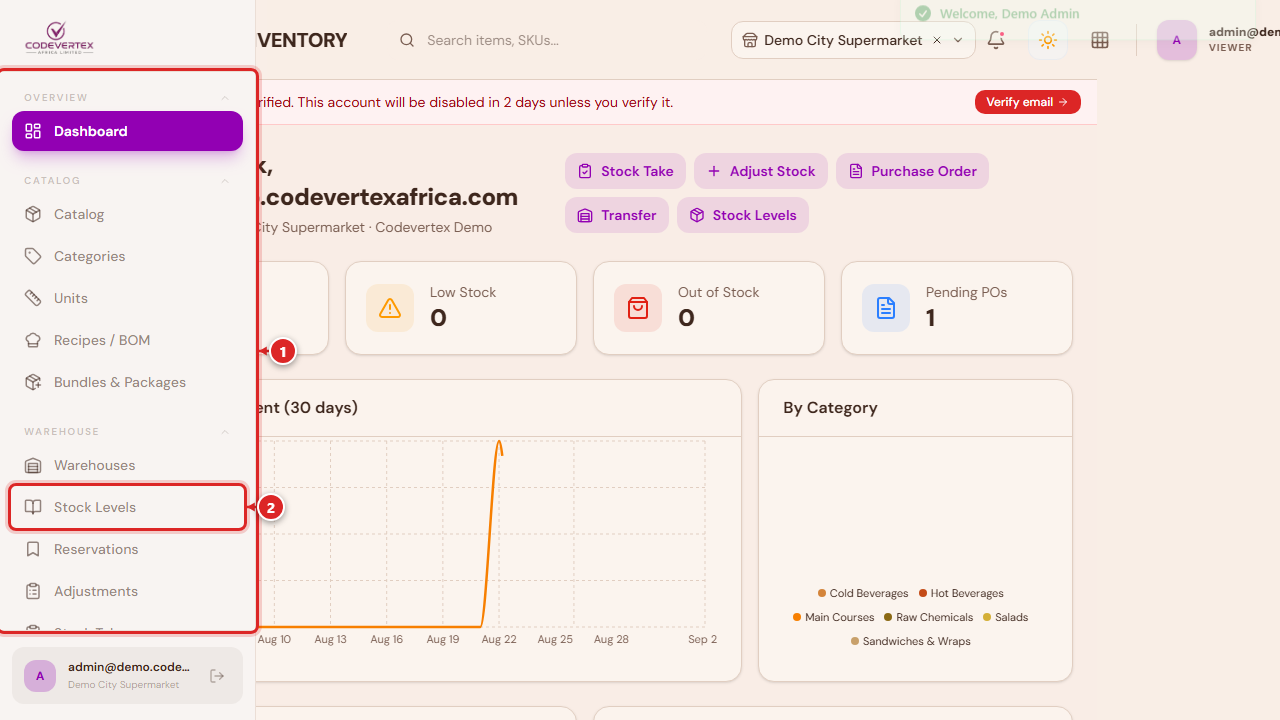The height and width of the screenshot is (720, 1280).
Task: Open the Pending POs card
Action: tap(957, 308)
